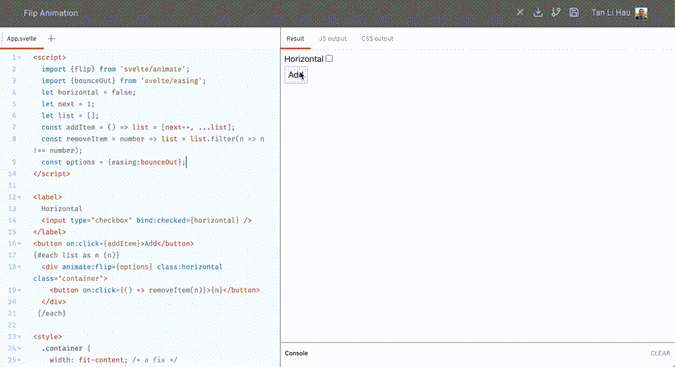Click the Tan Li Hau username

(x=610, y=12)
